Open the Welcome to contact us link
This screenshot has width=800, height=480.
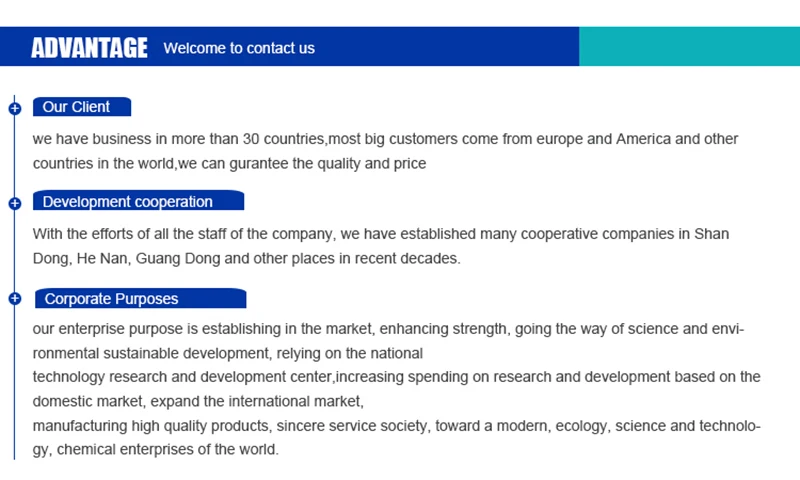(x=239, y=48)
